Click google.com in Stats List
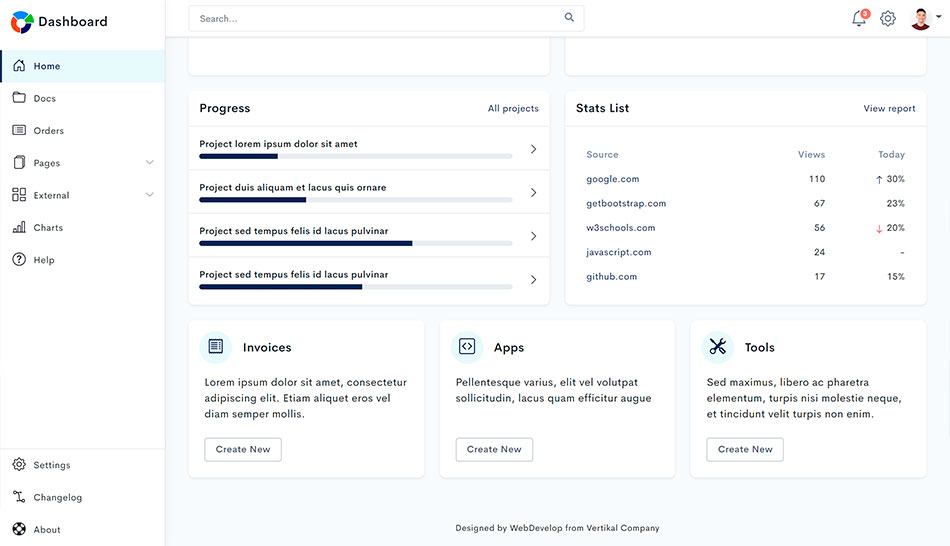The image size is (950, 546). [x=613, y=179]
